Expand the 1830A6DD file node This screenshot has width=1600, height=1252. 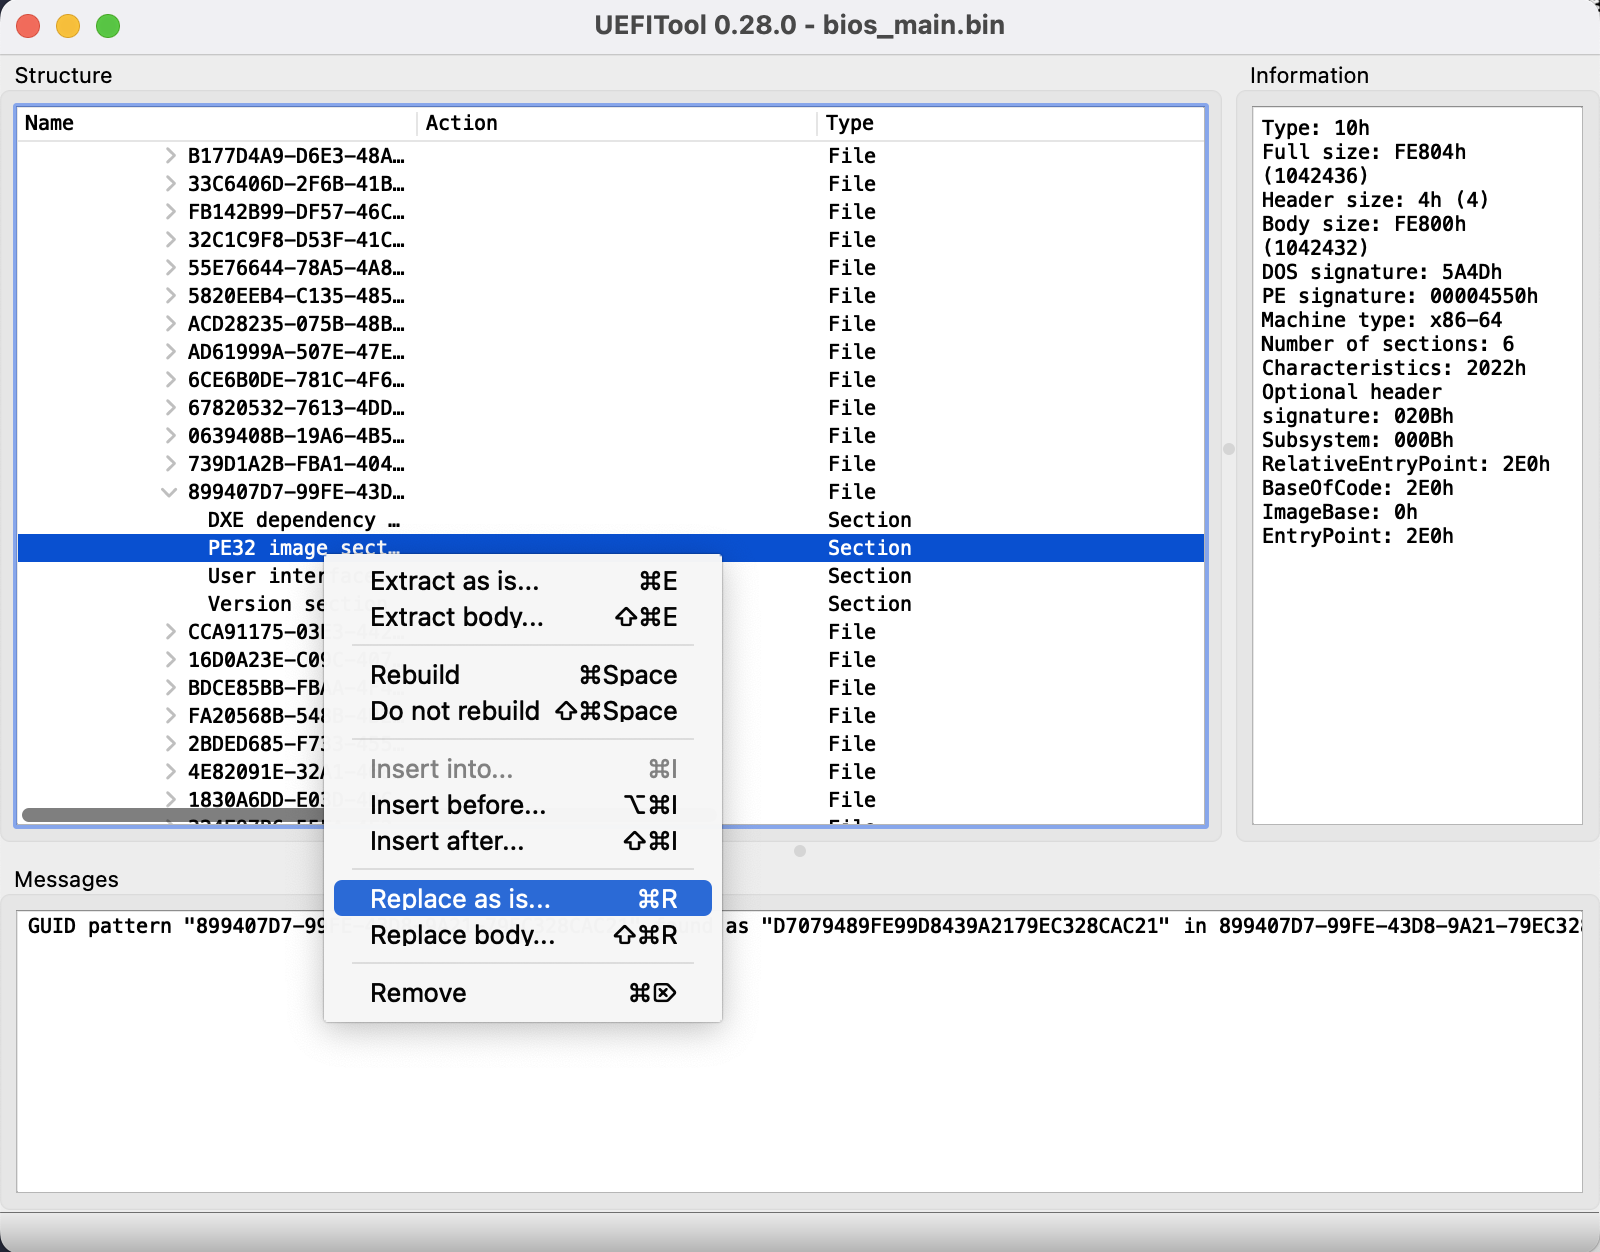[x=171, y=799]
